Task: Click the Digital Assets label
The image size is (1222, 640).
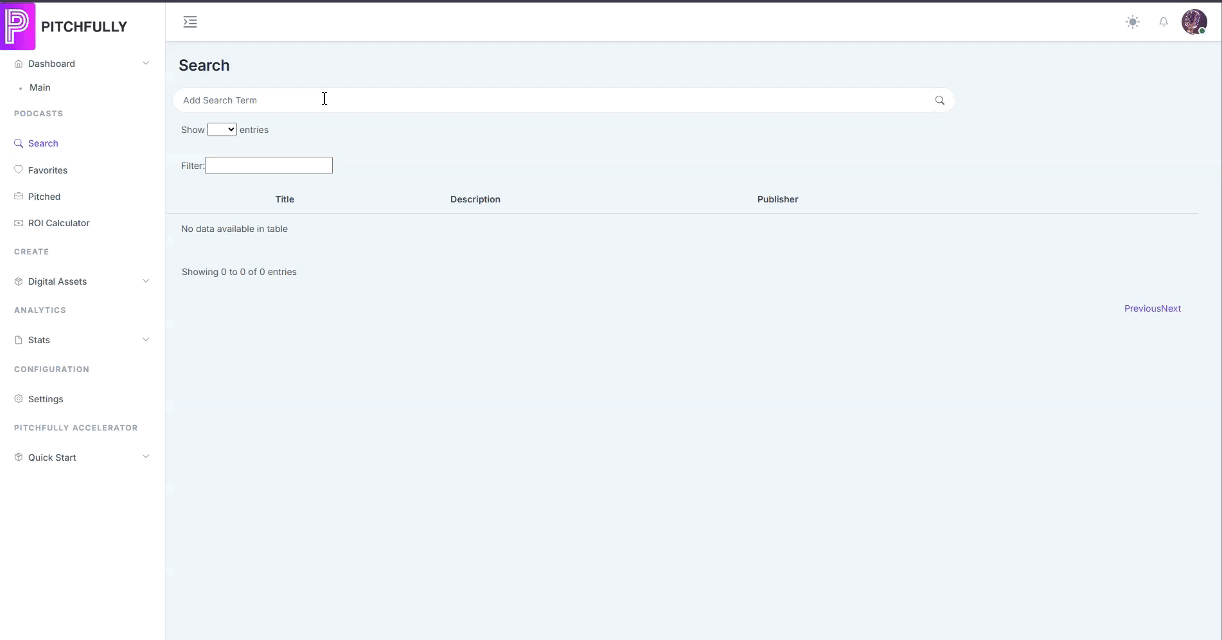Action: pyautogui.click(x=57, y=282)
